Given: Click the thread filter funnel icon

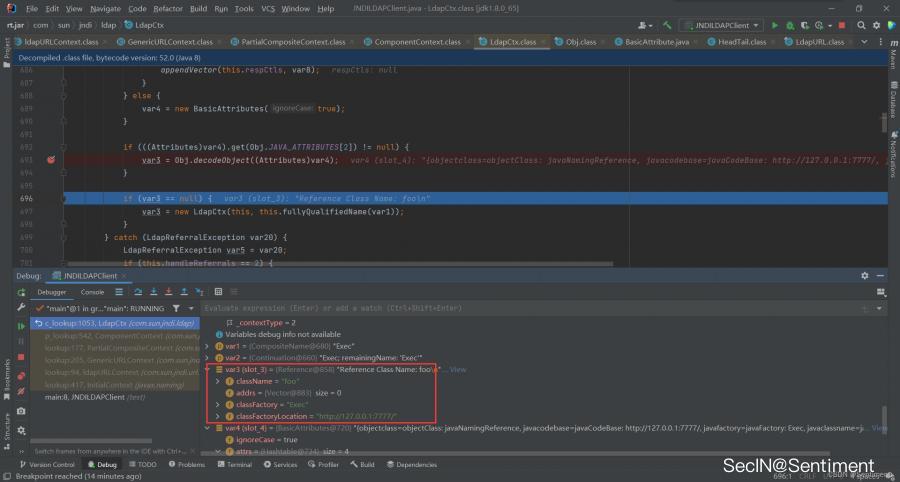Looking at the screenshot, I should tap(176, 309).
